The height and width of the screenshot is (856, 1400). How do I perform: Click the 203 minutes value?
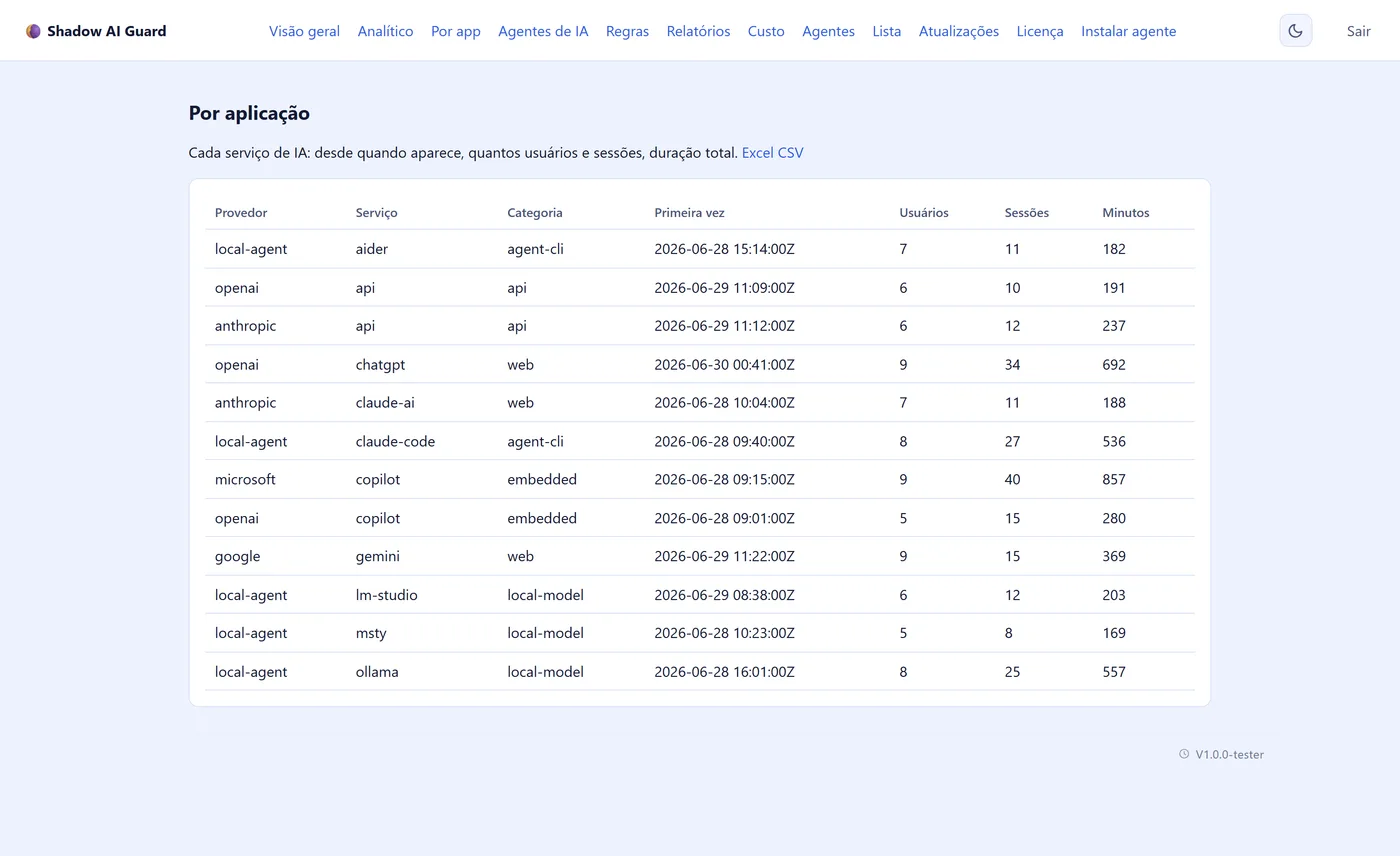coord(1114,595)
